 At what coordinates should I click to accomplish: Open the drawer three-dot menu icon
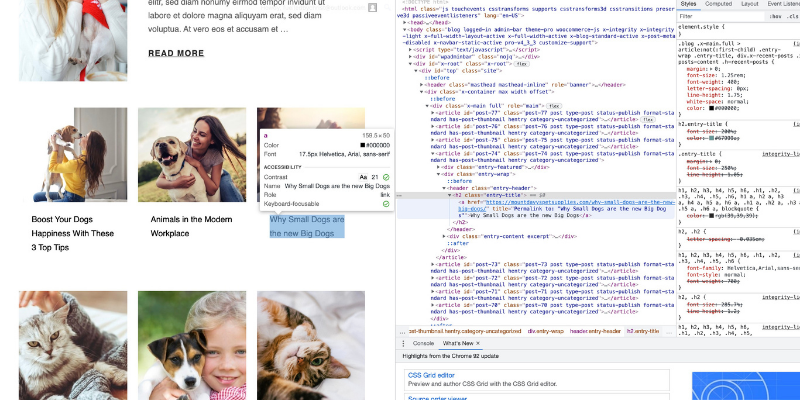tap(403, 343)
